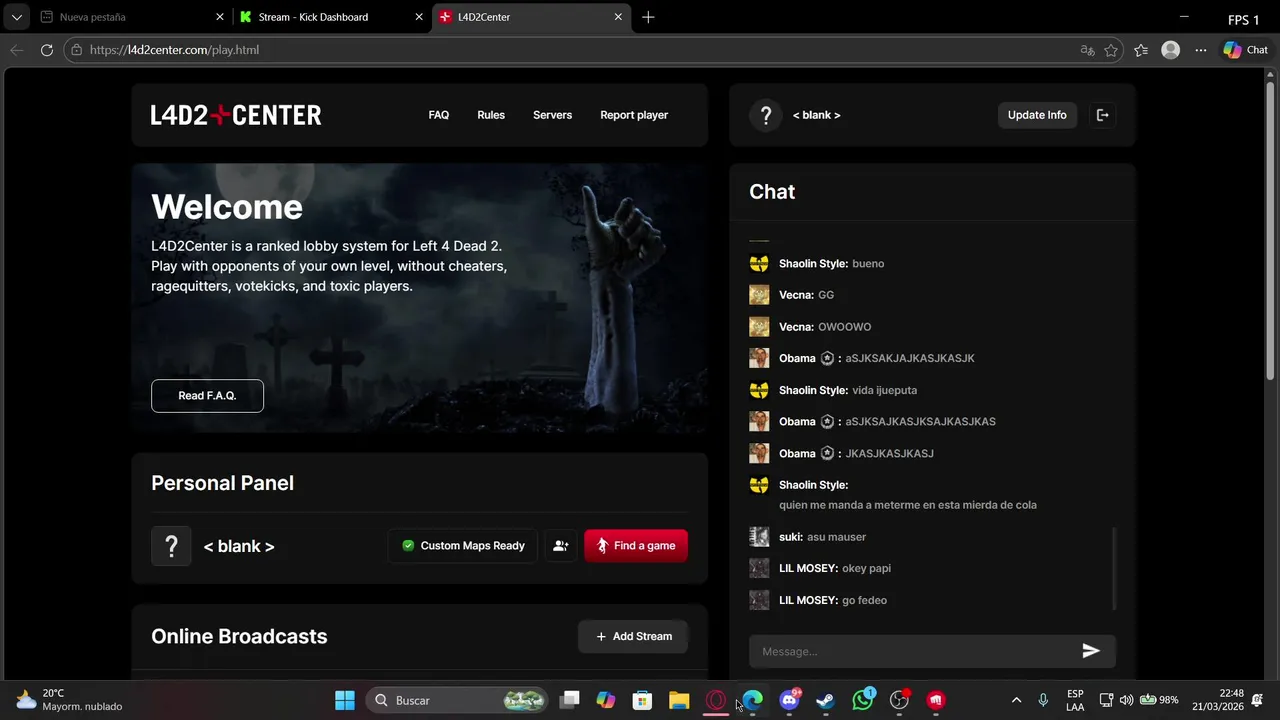Open the add friend icon in Personal Panel
The height and width of the screenshot is (720, 1280).
[x=561, y=546]
